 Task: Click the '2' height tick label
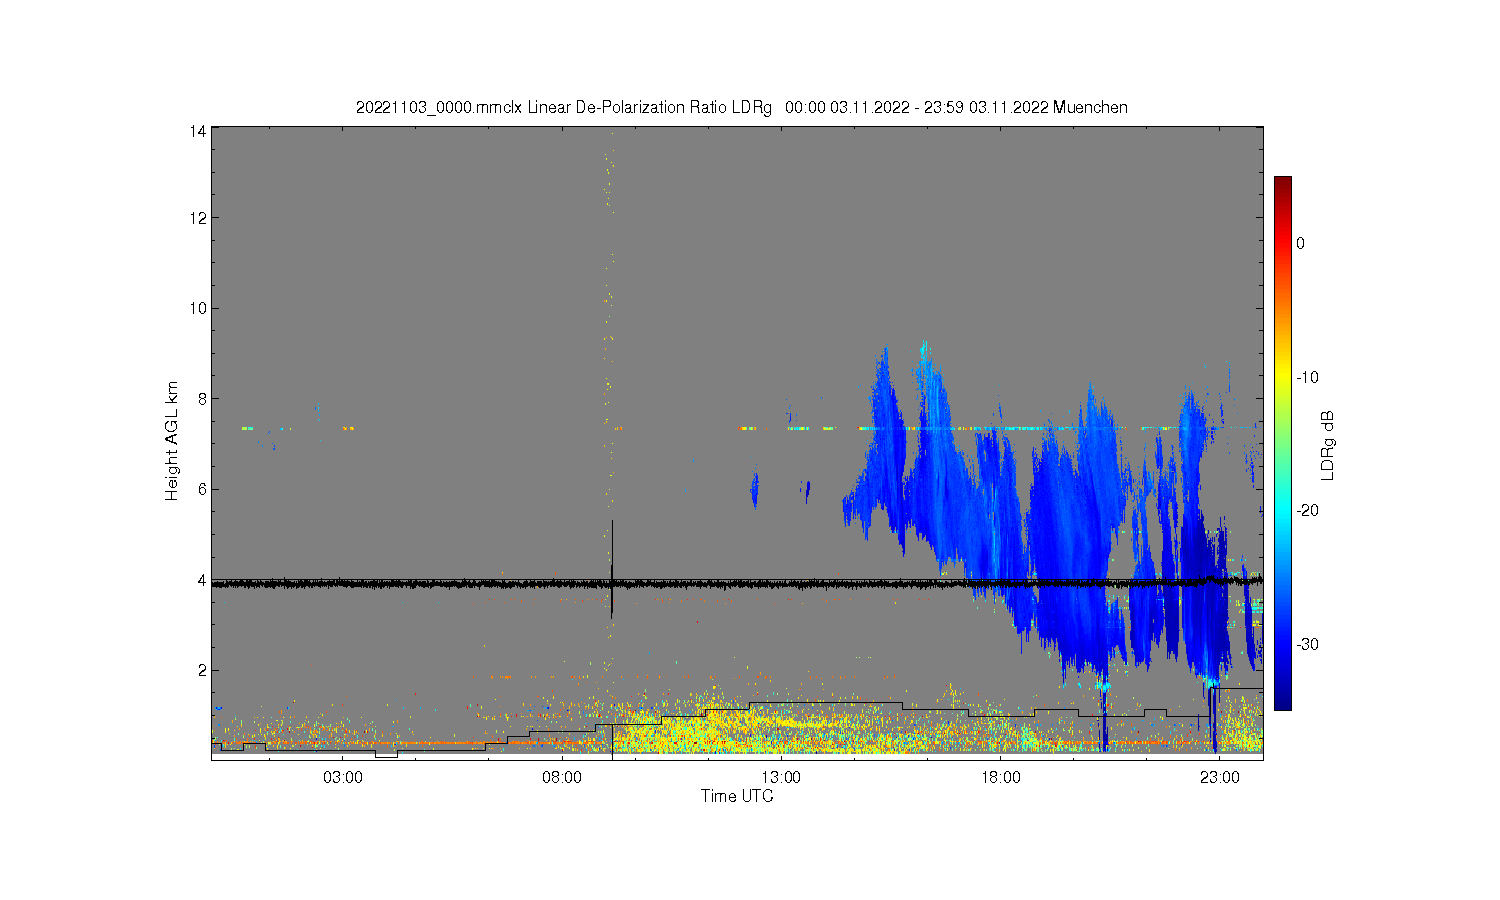(x=202, y=670)
